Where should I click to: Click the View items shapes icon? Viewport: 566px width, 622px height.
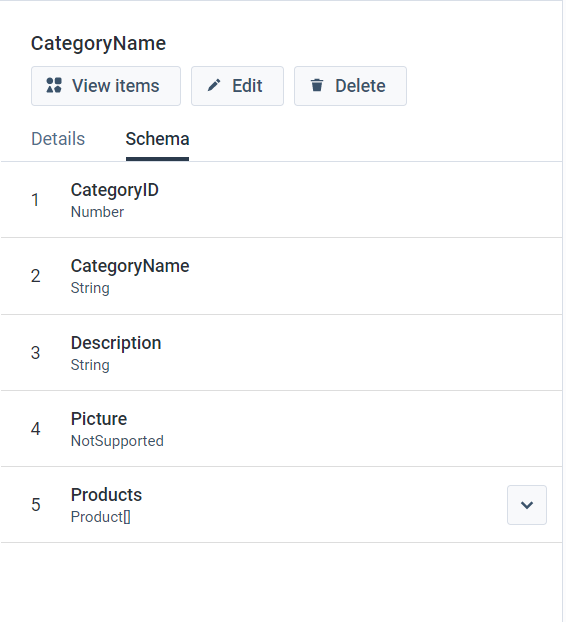(54, 86)
